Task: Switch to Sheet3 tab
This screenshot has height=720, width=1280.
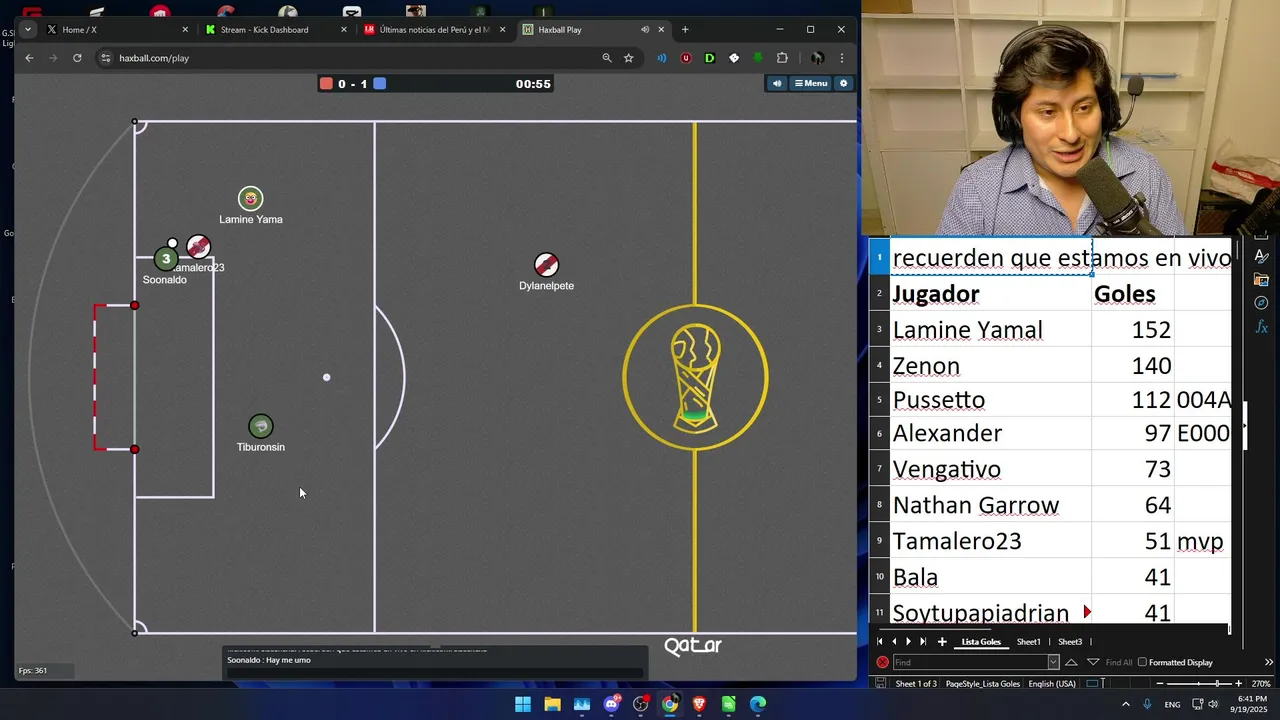Action: 1070,642
